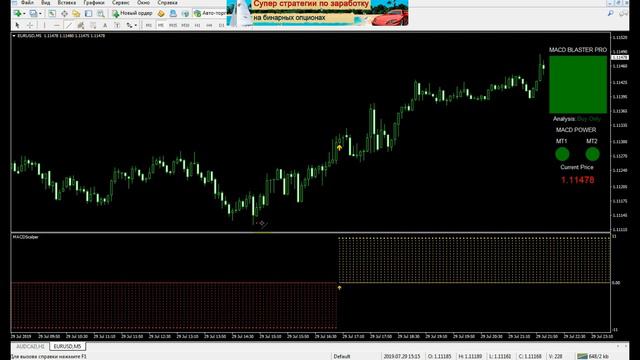Viewport: 640px width, 360px height.
Task: Switch to M30 timeframe
Action: click(185, 25)
